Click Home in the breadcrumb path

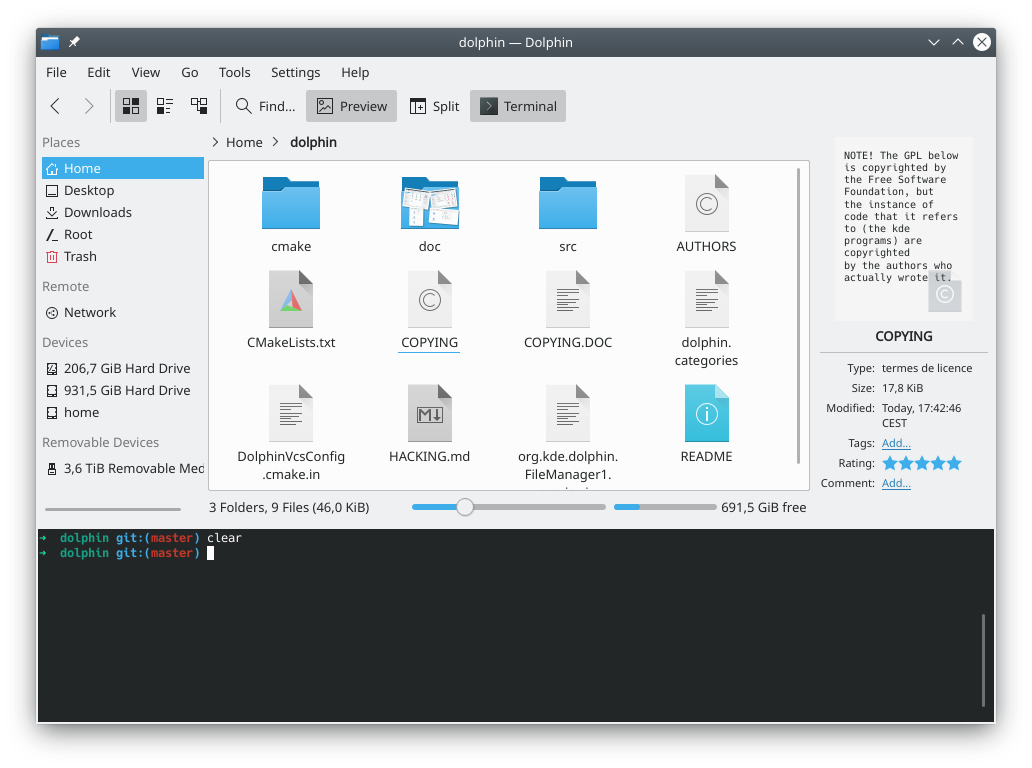tap(244, 142)
